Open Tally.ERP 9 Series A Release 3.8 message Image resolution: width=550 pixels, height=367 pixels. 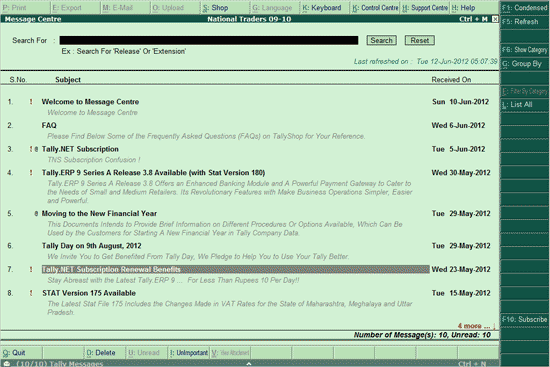tap(153, 173)
